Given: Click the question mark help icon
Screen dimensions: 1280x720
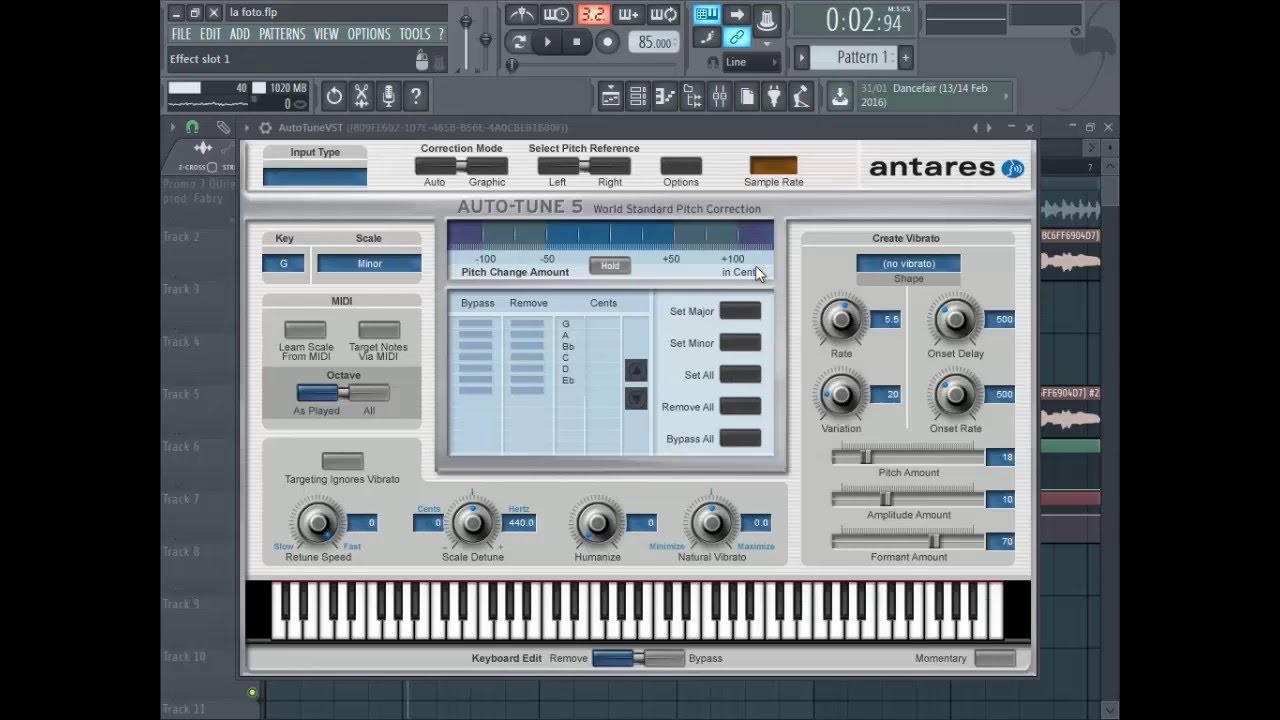Looking at the screenshot, I should point(415,96).
